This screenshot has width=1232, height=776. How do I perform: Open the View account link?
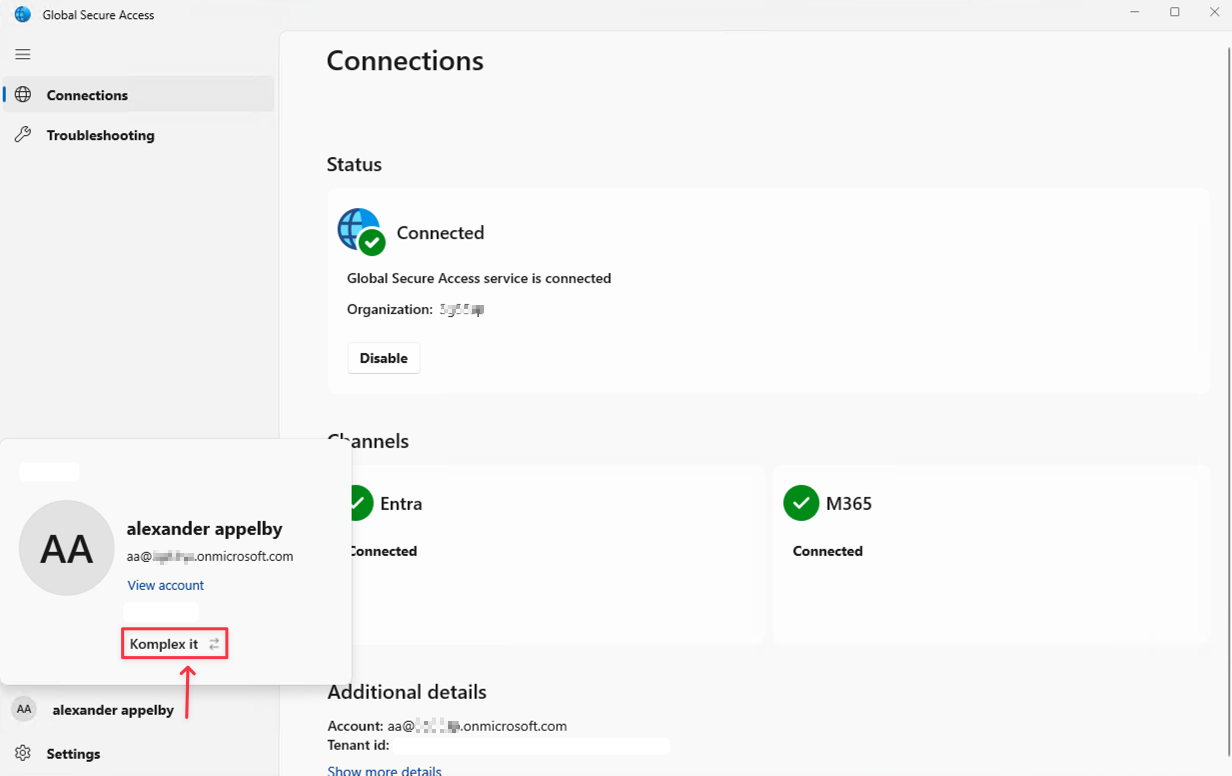[165, 585]
